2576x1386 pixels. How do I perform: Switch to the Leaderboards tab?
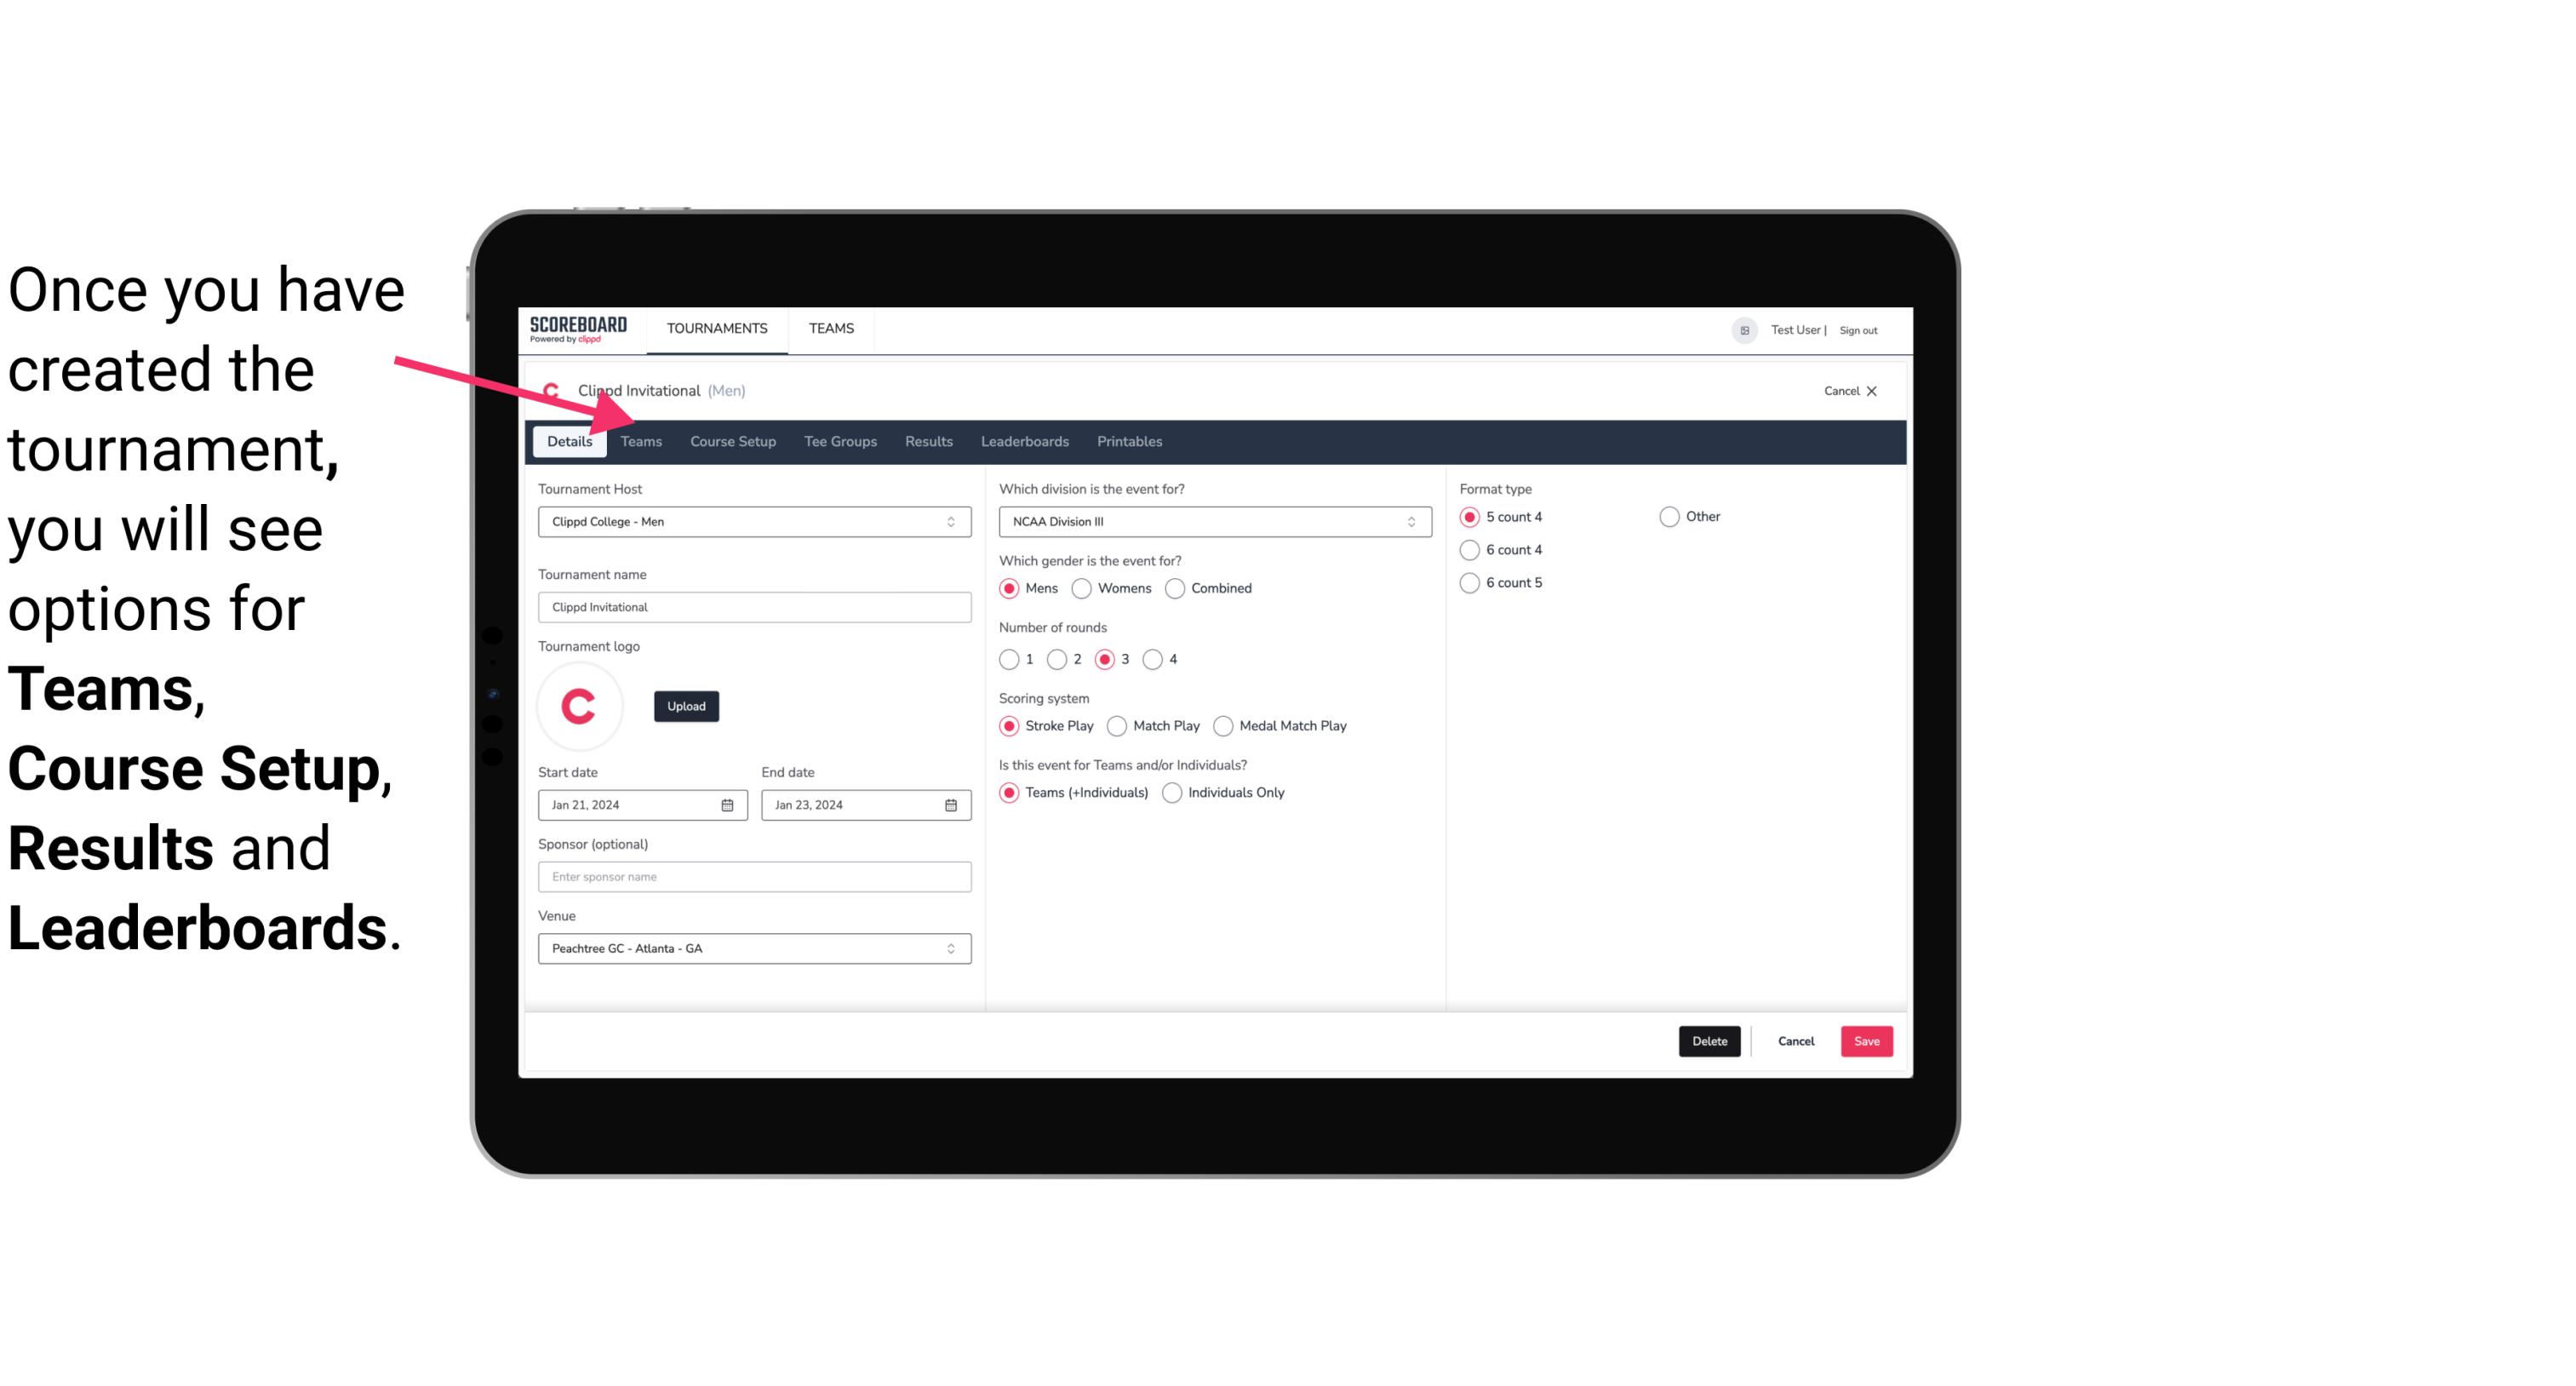[x=1025, y=440]
